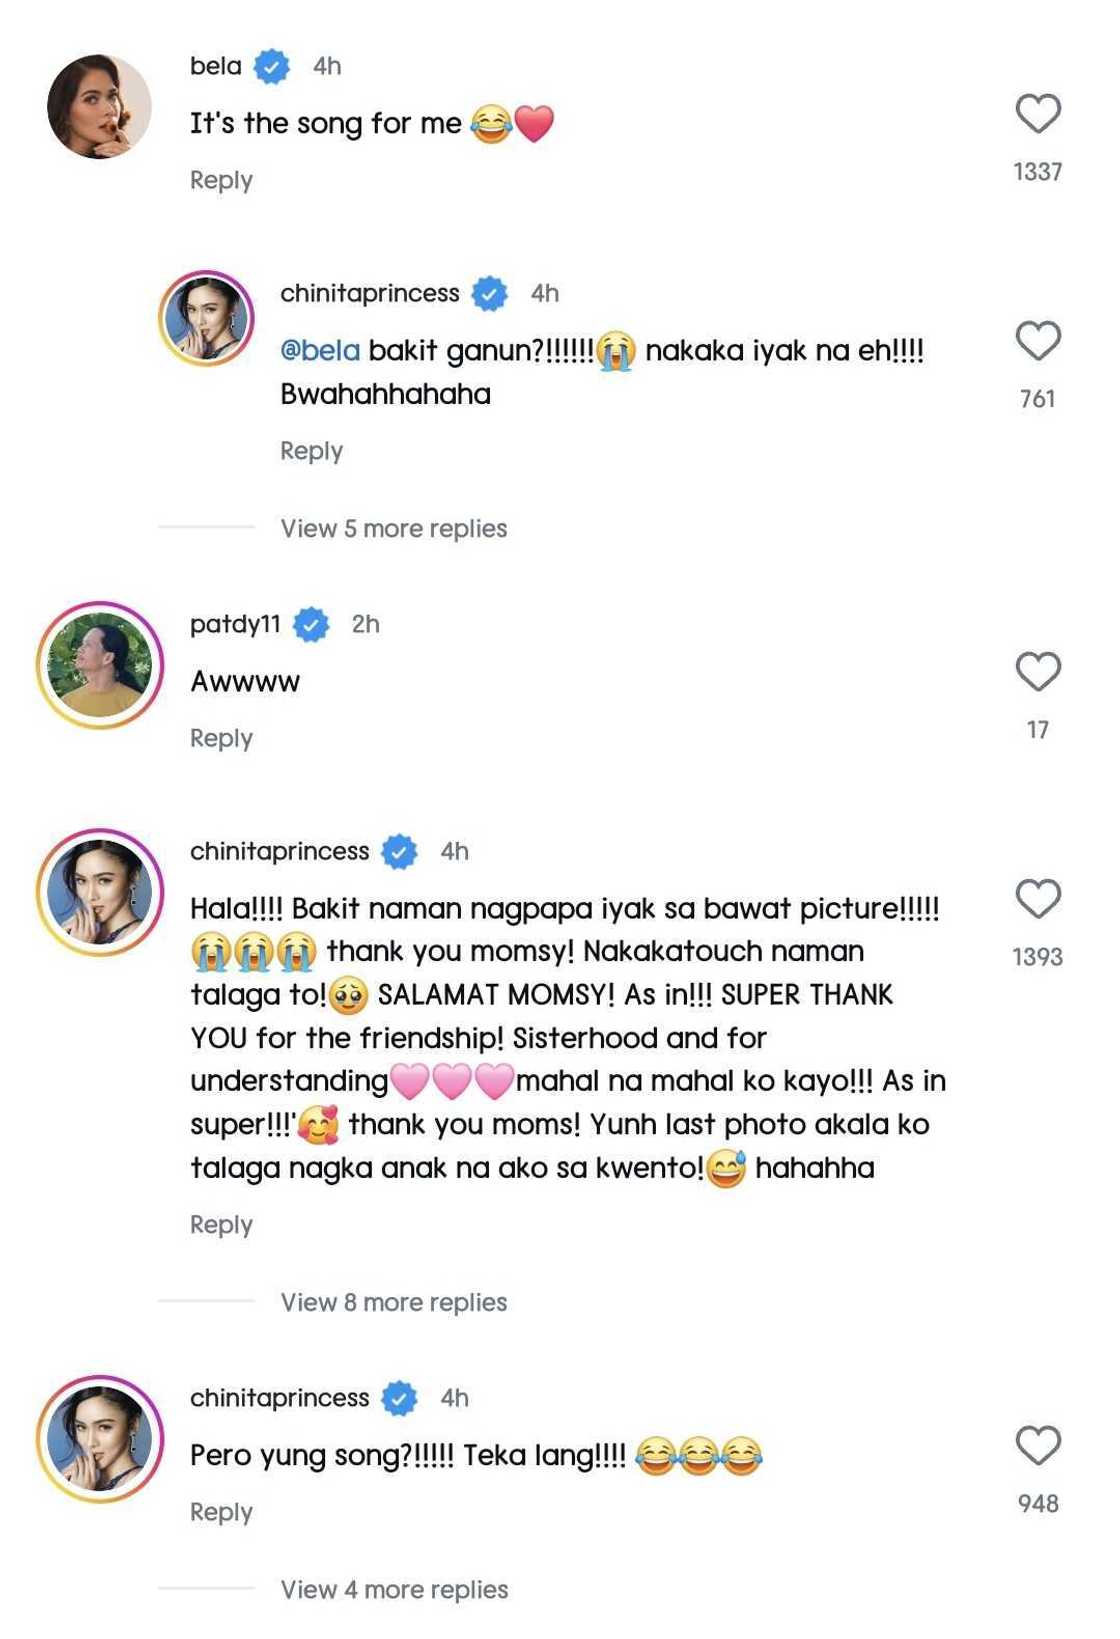The image size is (1120, 1639).
Task: Open chinitaprincess avatar on "Hala!!!!" comment
Action: coord(99,892)
